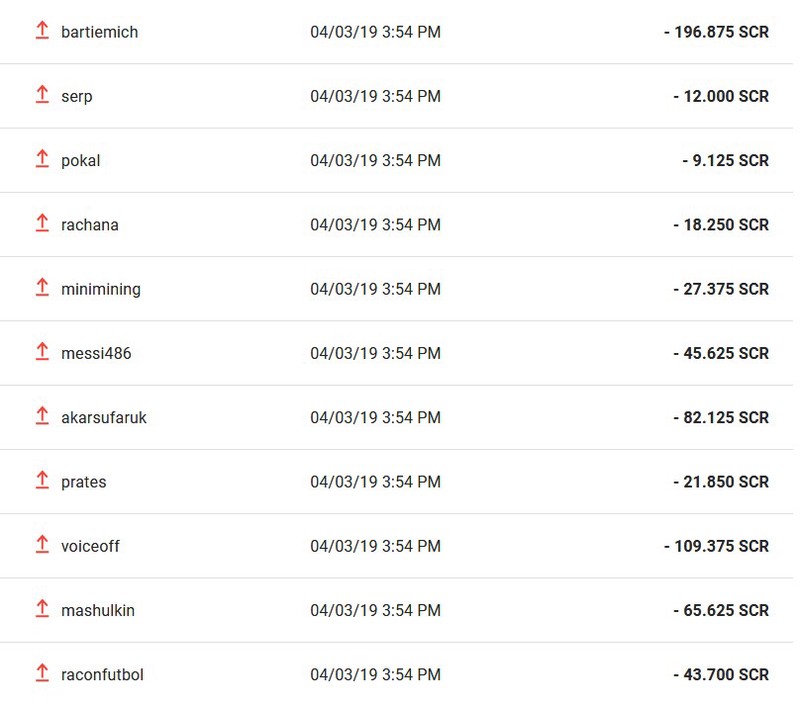Click the outgoing arrow icon for voiceoff
The height and width of the screenshot is (706, 800).
[42, 544]
